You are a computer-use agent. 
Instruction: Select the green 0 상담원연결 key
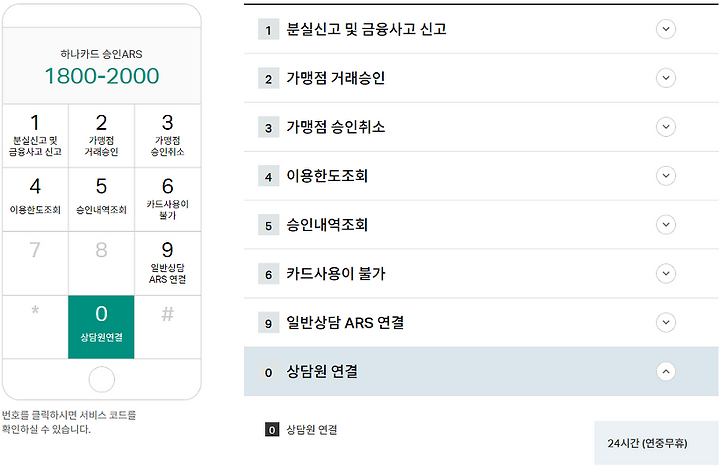(x=101, y=327)
